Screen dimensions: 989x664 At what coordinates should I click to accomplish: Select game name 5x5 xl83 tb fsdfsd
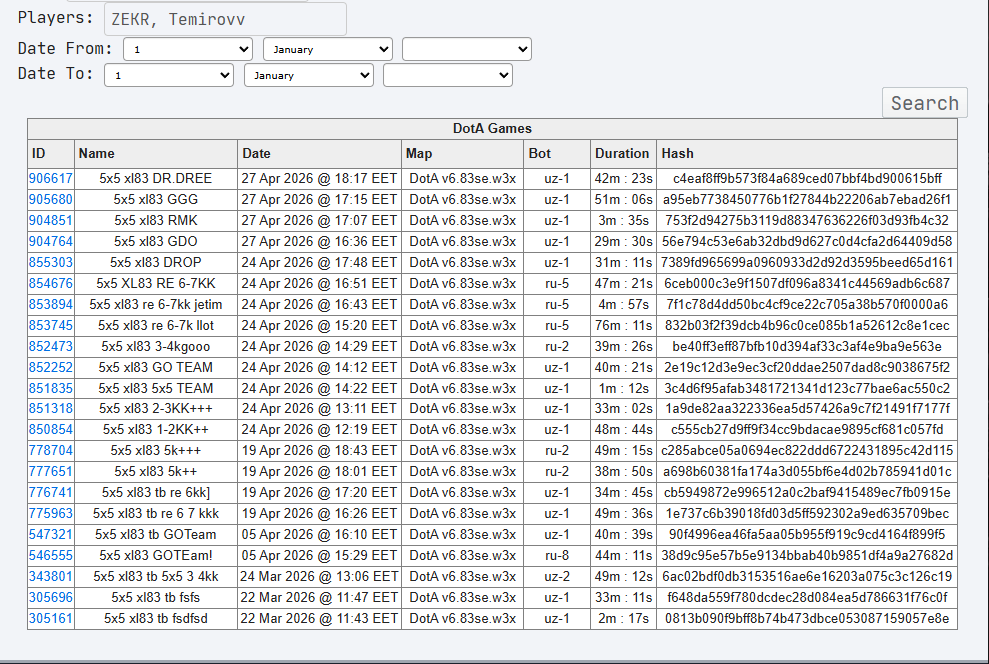pyautogui.click(x=156, y=618)
